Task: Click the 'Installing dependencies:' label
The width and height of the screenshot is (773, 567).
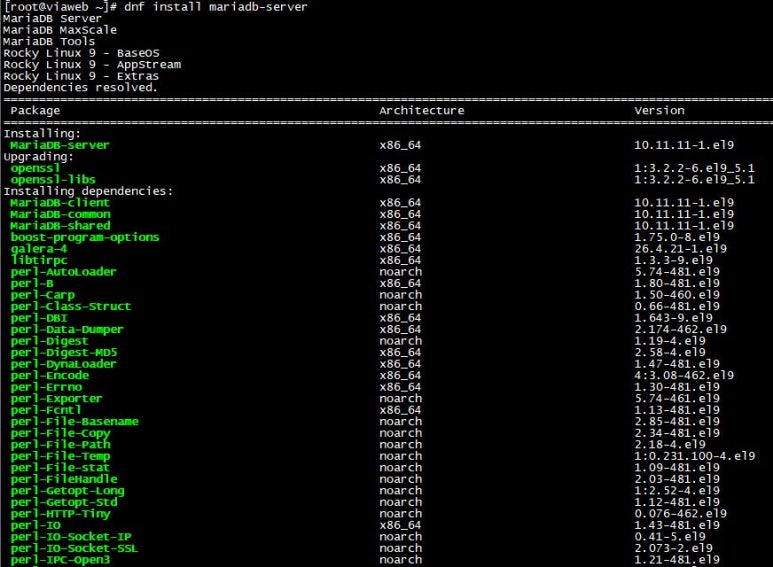Action: tap(88, 191)
